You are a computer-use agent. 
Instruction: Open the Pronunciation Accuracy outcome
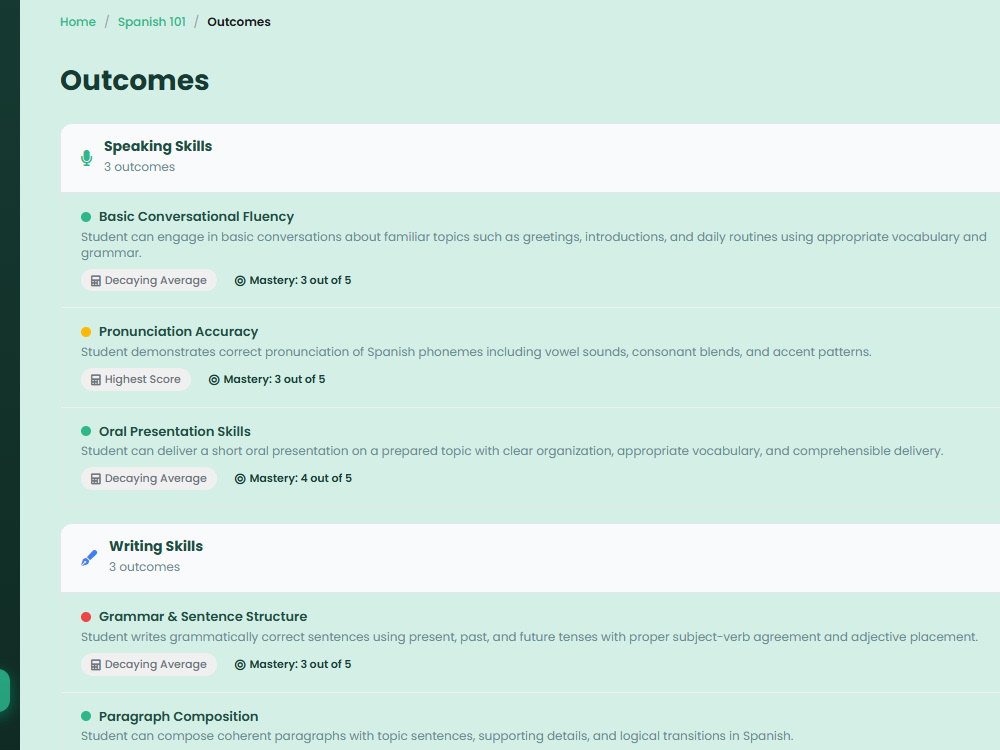coord(179,332)
